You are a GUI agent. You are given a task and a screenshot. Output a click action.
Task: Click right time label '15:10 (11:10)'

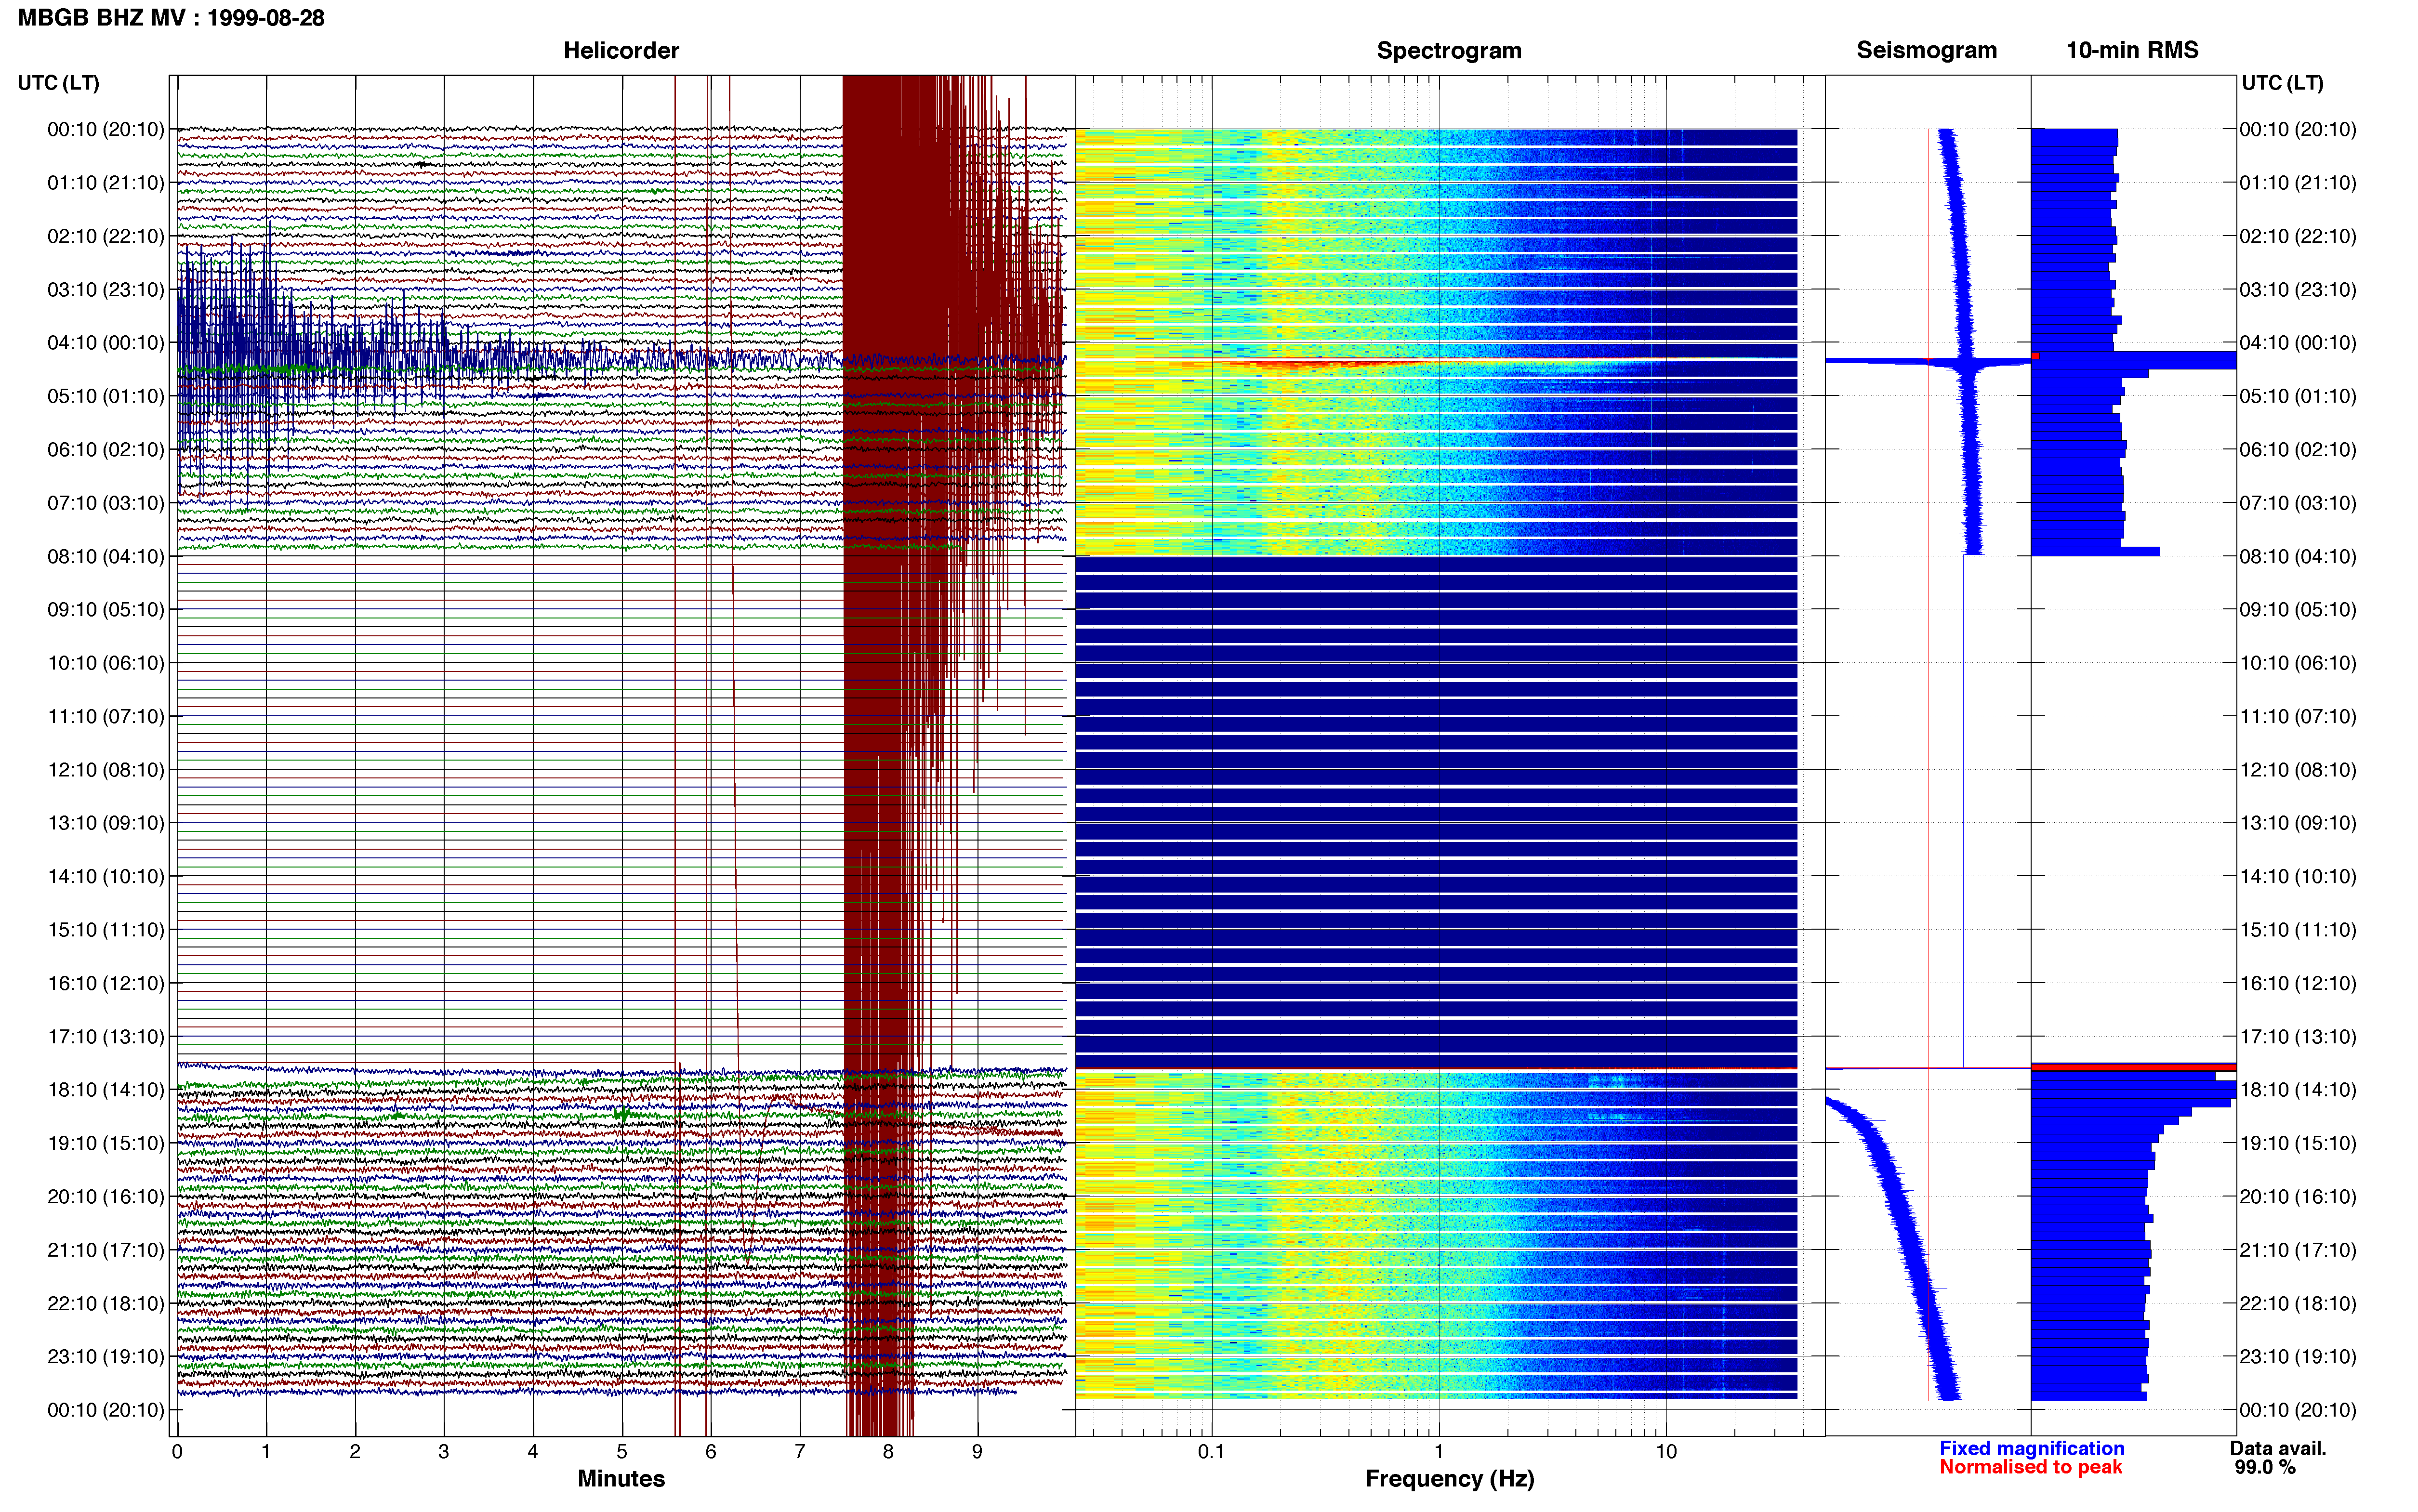click(2297, 929)
